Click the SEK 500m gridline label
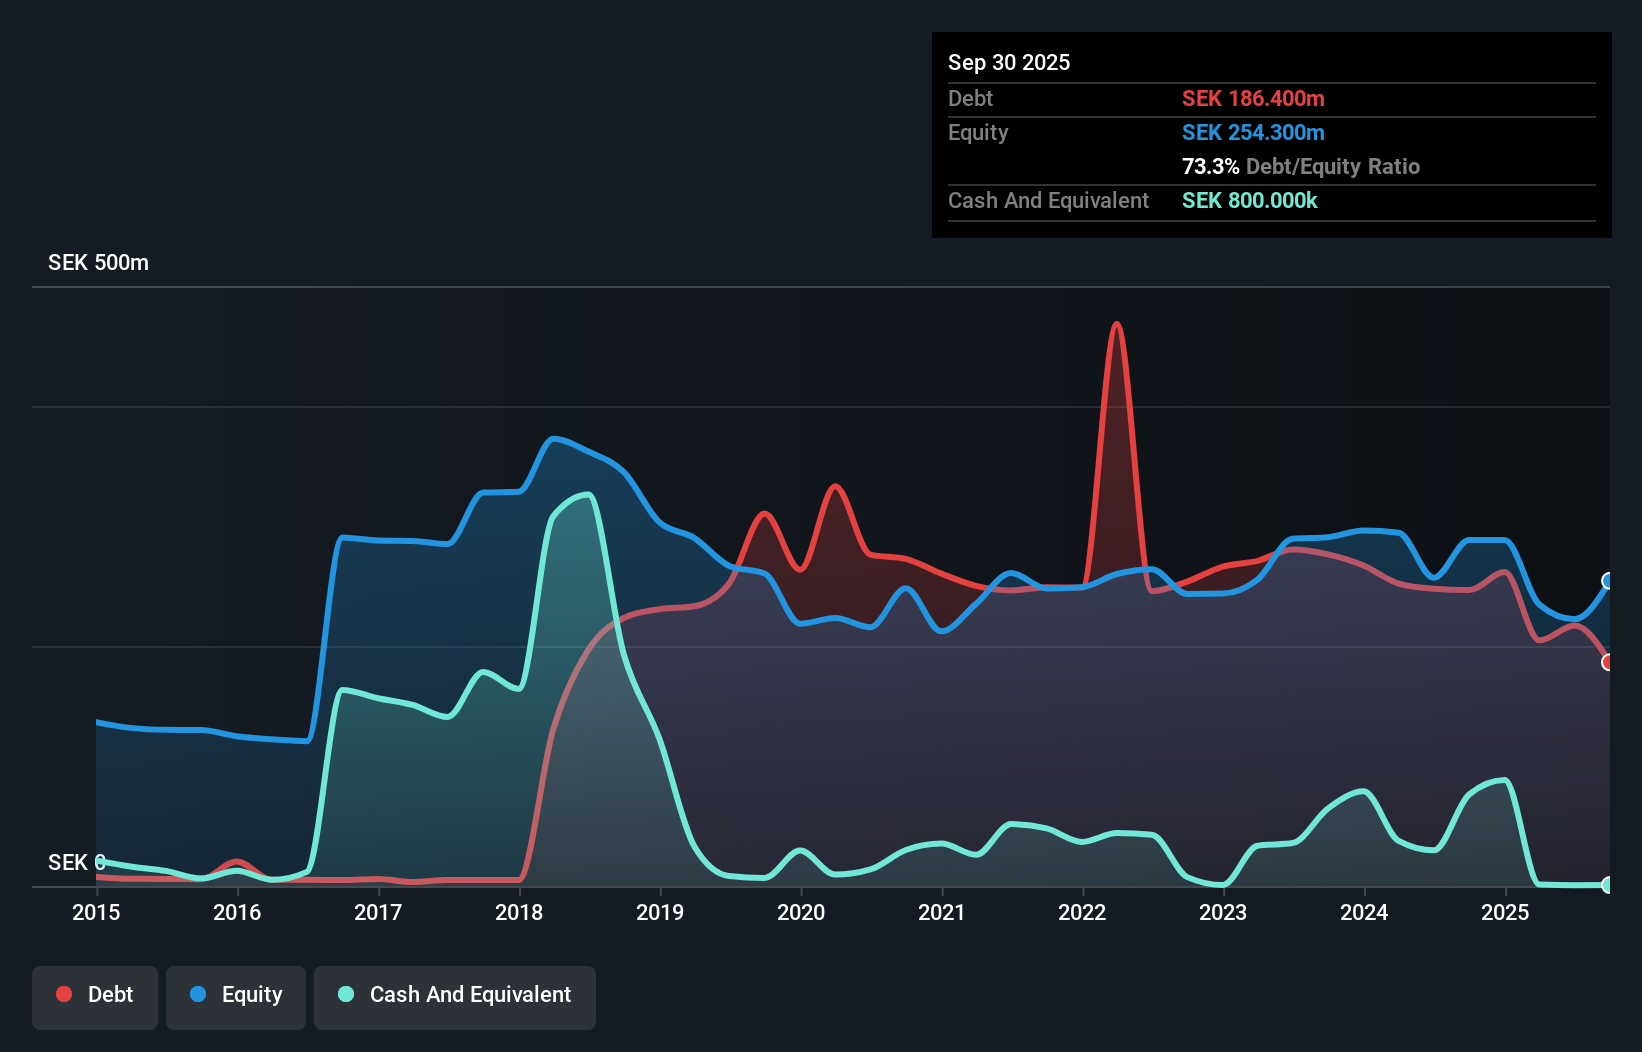Viewport: 1642px width, 1052px height. pyautogui.click(x=97, y=262)
